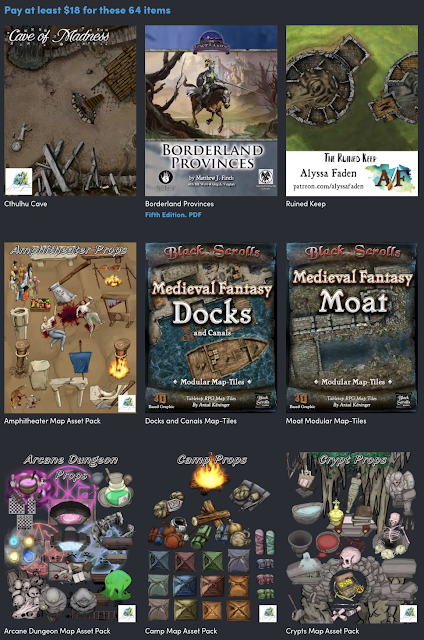This screenshot has height=640, width=424.
Task: Select the Moat Modular Map-Tiles title
Action: click(x=326, y=421)
